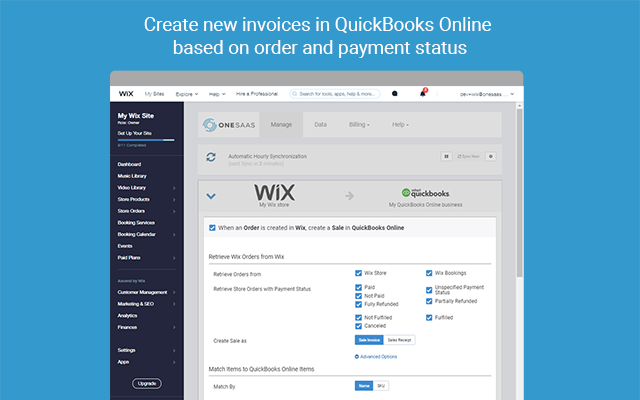Toggle the Fully Refunded checkbox
Viewport: 640px width, 400px height.
(358, 304)
